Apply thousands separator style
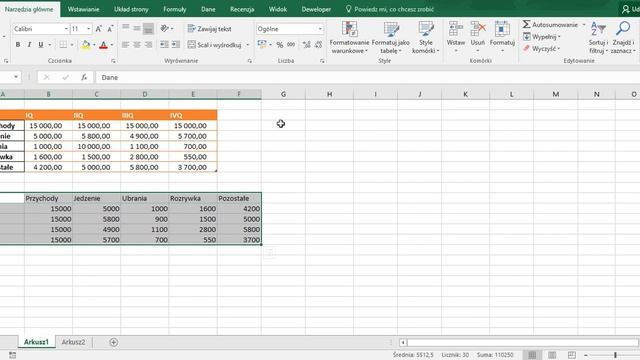The width and height of the screenshot is (640, 360). tap(291, 44)
